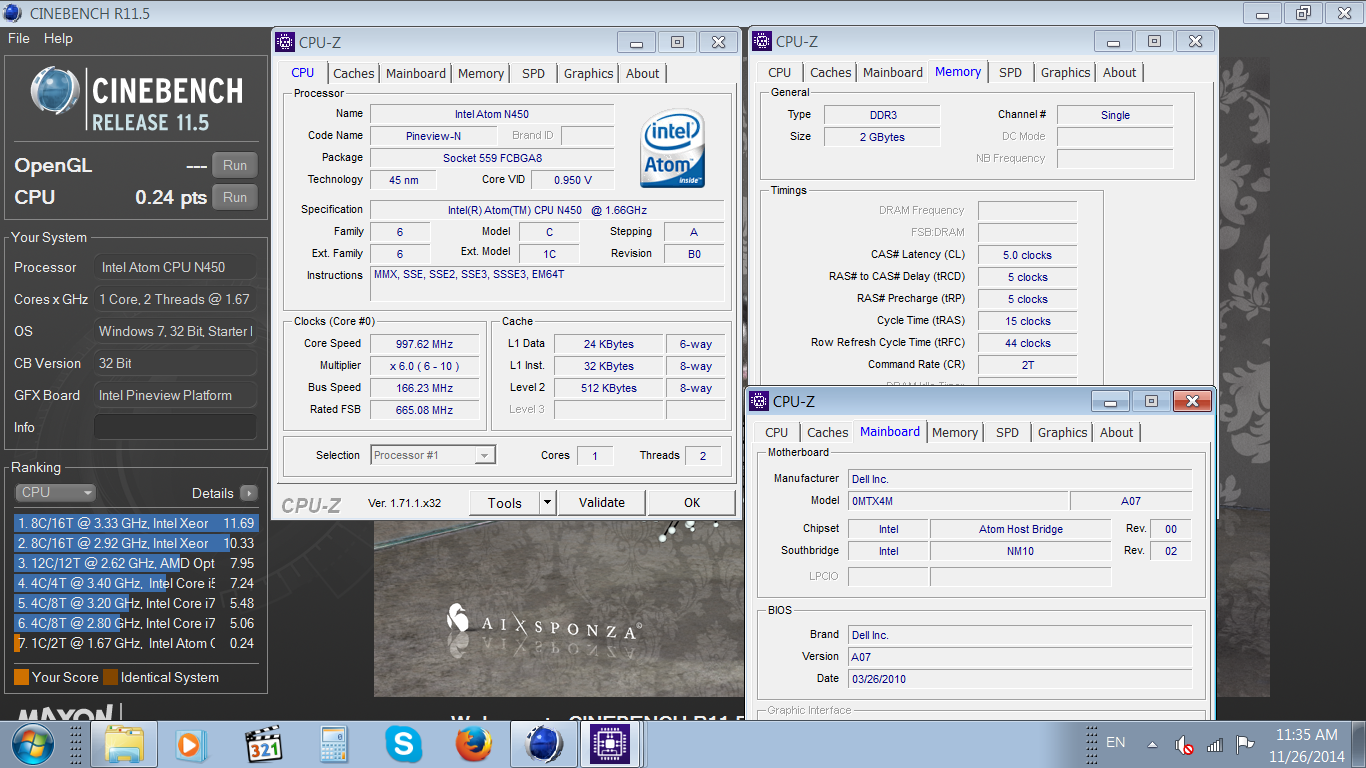Open the Cinebench Help menu
This screenshot has width=1366, height=768.
tap(58, 38)
